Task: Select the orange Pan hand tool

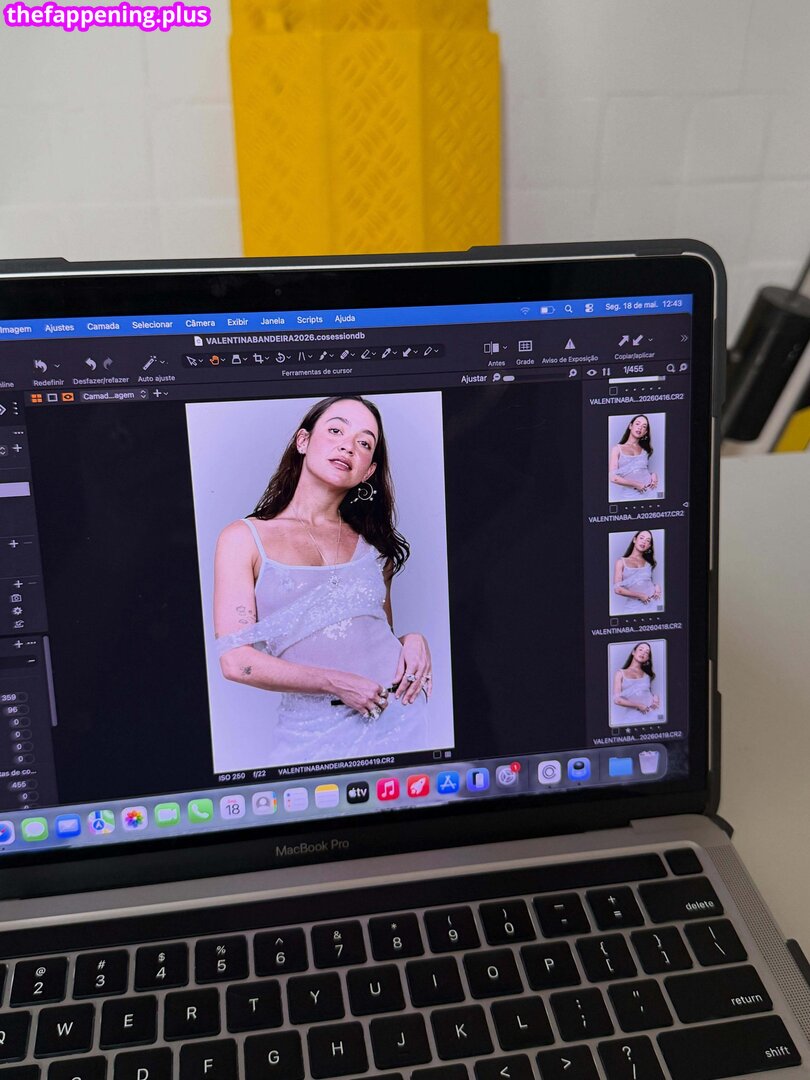Action: [214, 360]
